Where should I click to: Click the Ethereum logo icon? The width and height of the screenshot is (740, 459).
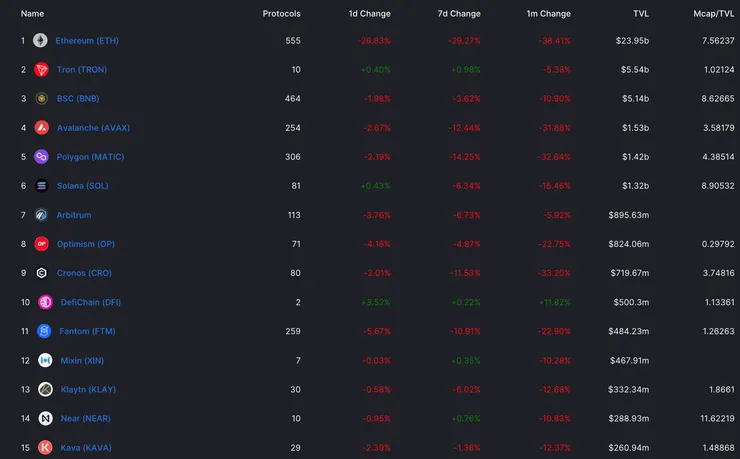pos(41,41)
